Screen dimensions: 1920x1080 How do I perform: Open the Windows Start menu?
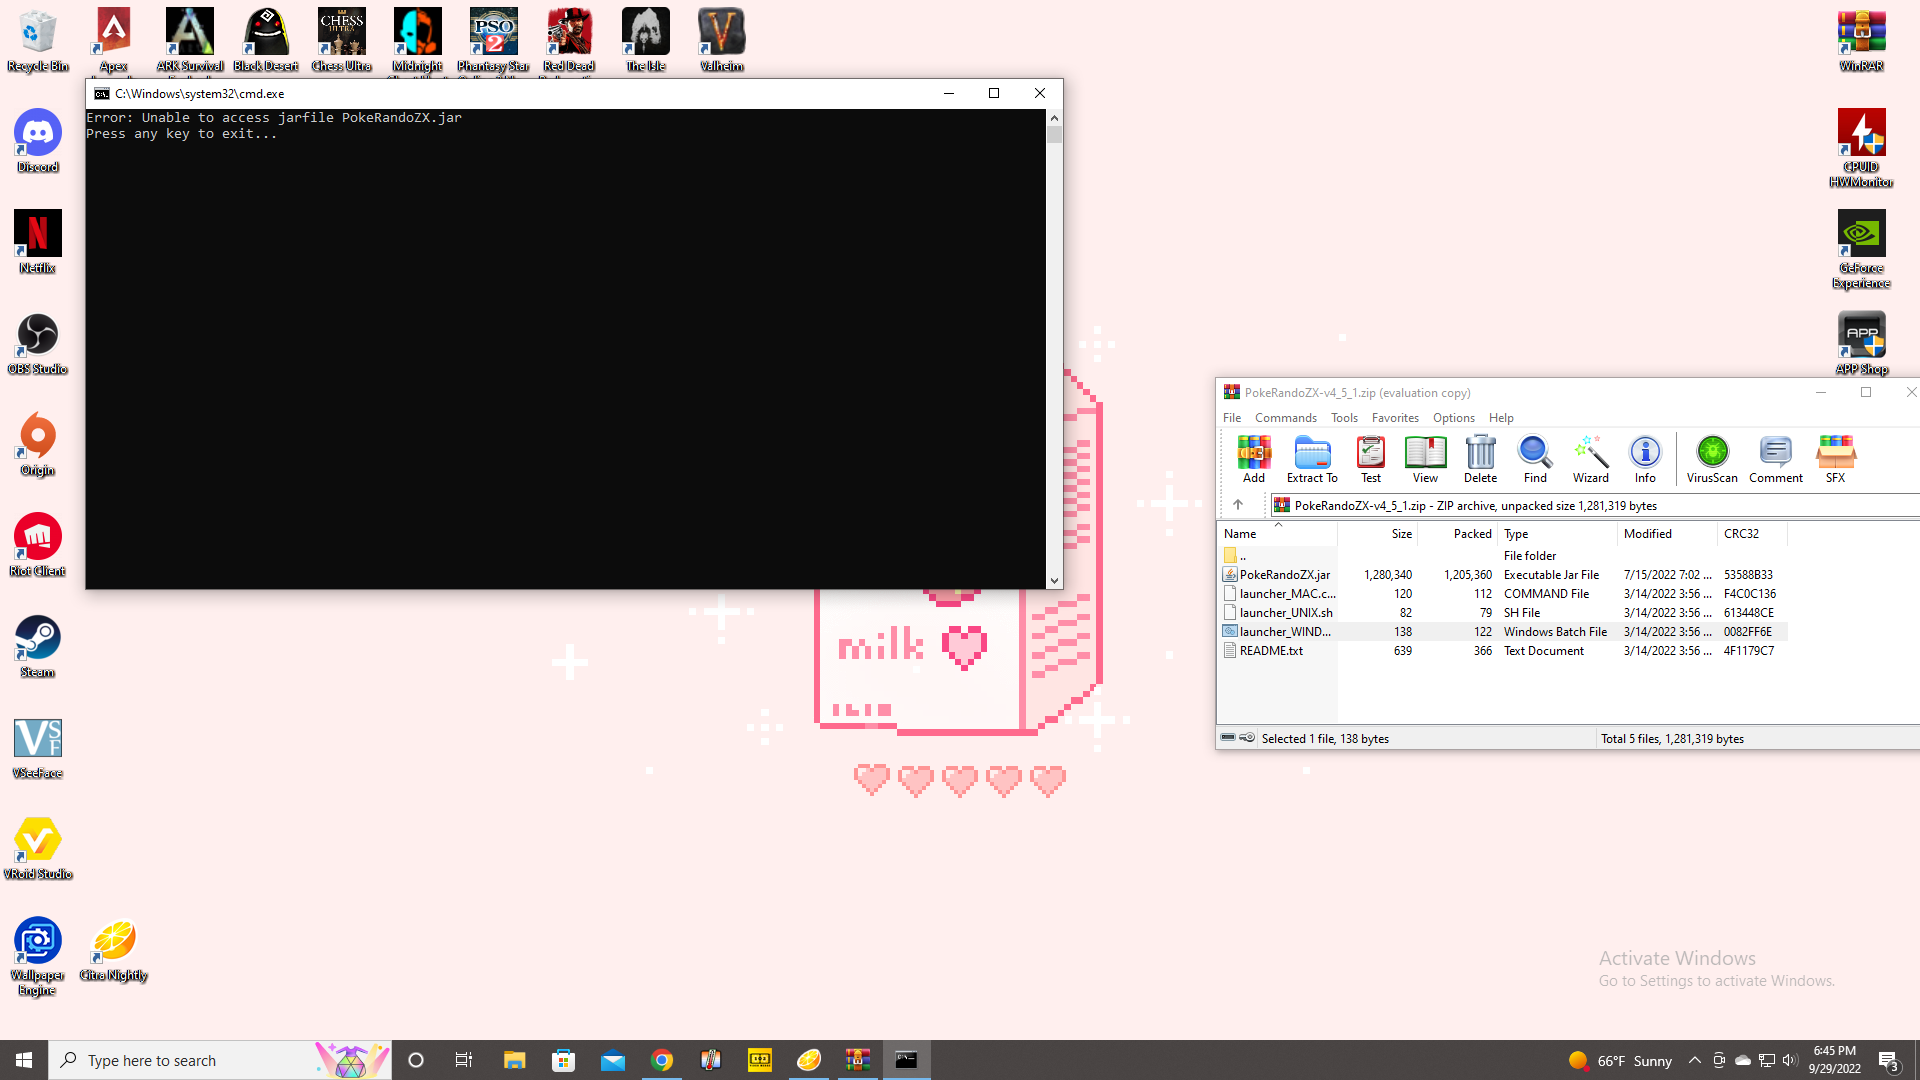[x=24, y=1060]
